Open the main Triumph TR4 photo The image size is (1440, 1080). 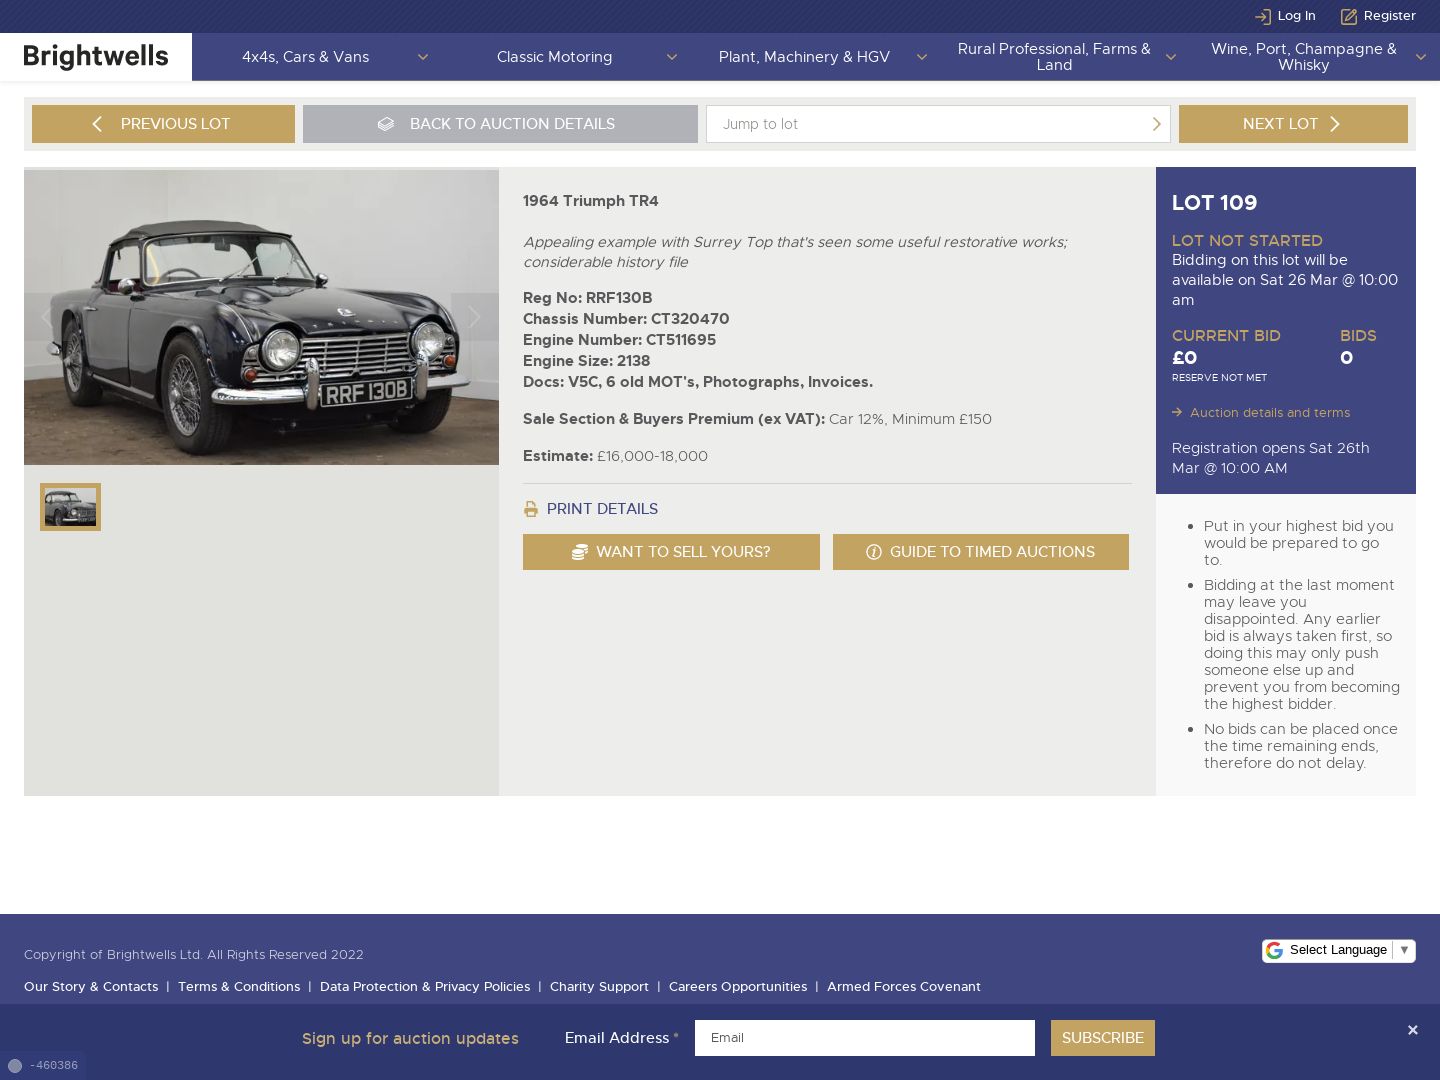(261, 317)
